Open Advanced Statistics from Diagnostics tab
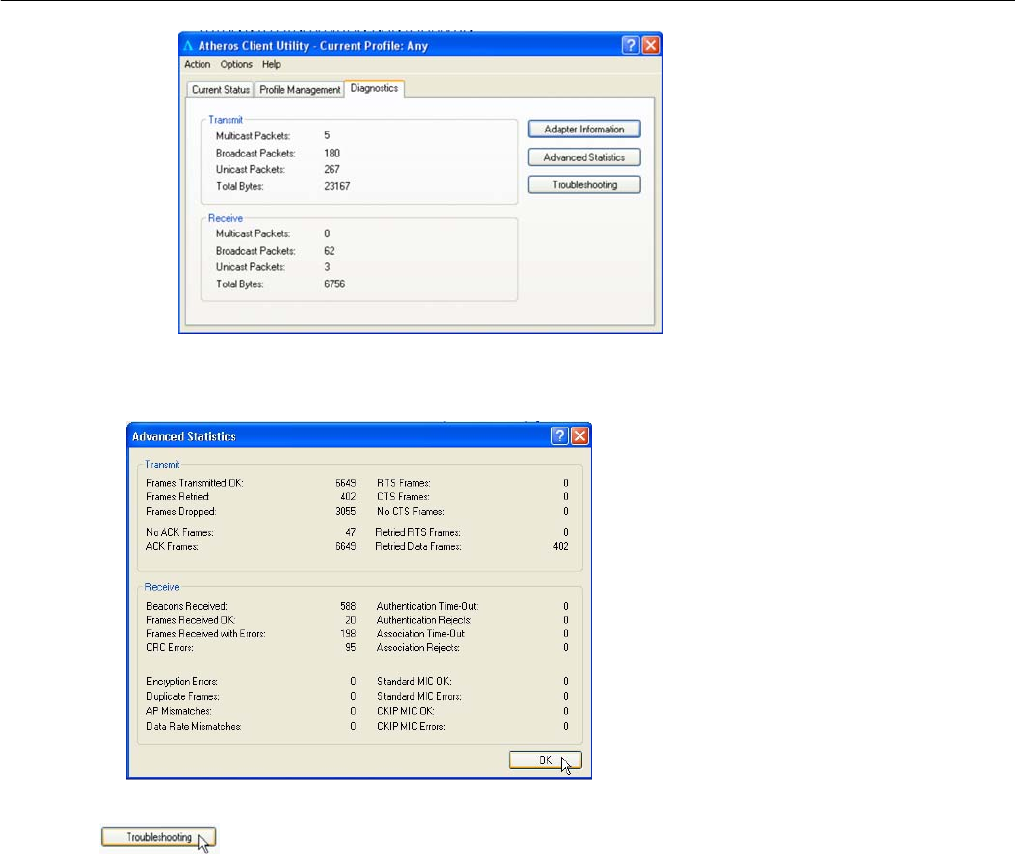 [x=584, y=157]
